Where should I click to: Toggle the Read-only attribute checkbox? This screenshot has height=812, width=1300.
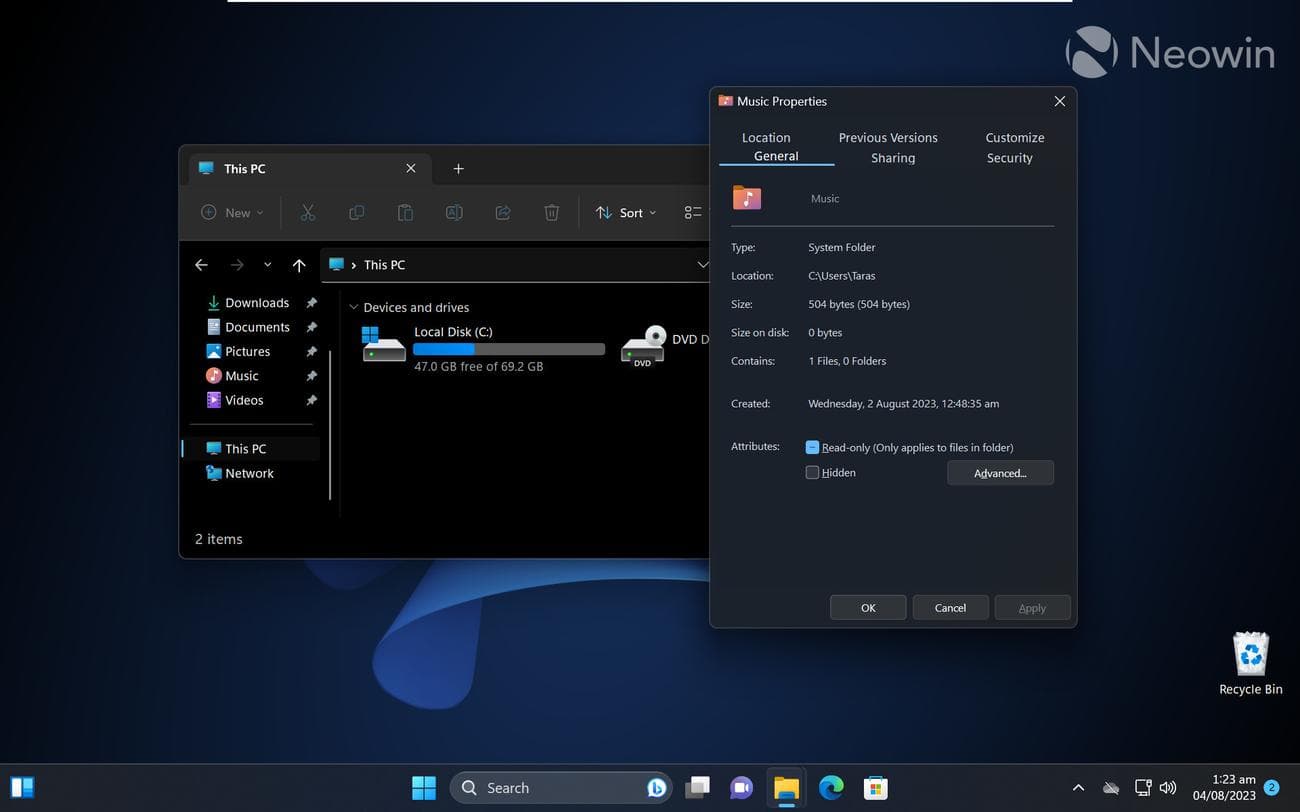(812, 448)
